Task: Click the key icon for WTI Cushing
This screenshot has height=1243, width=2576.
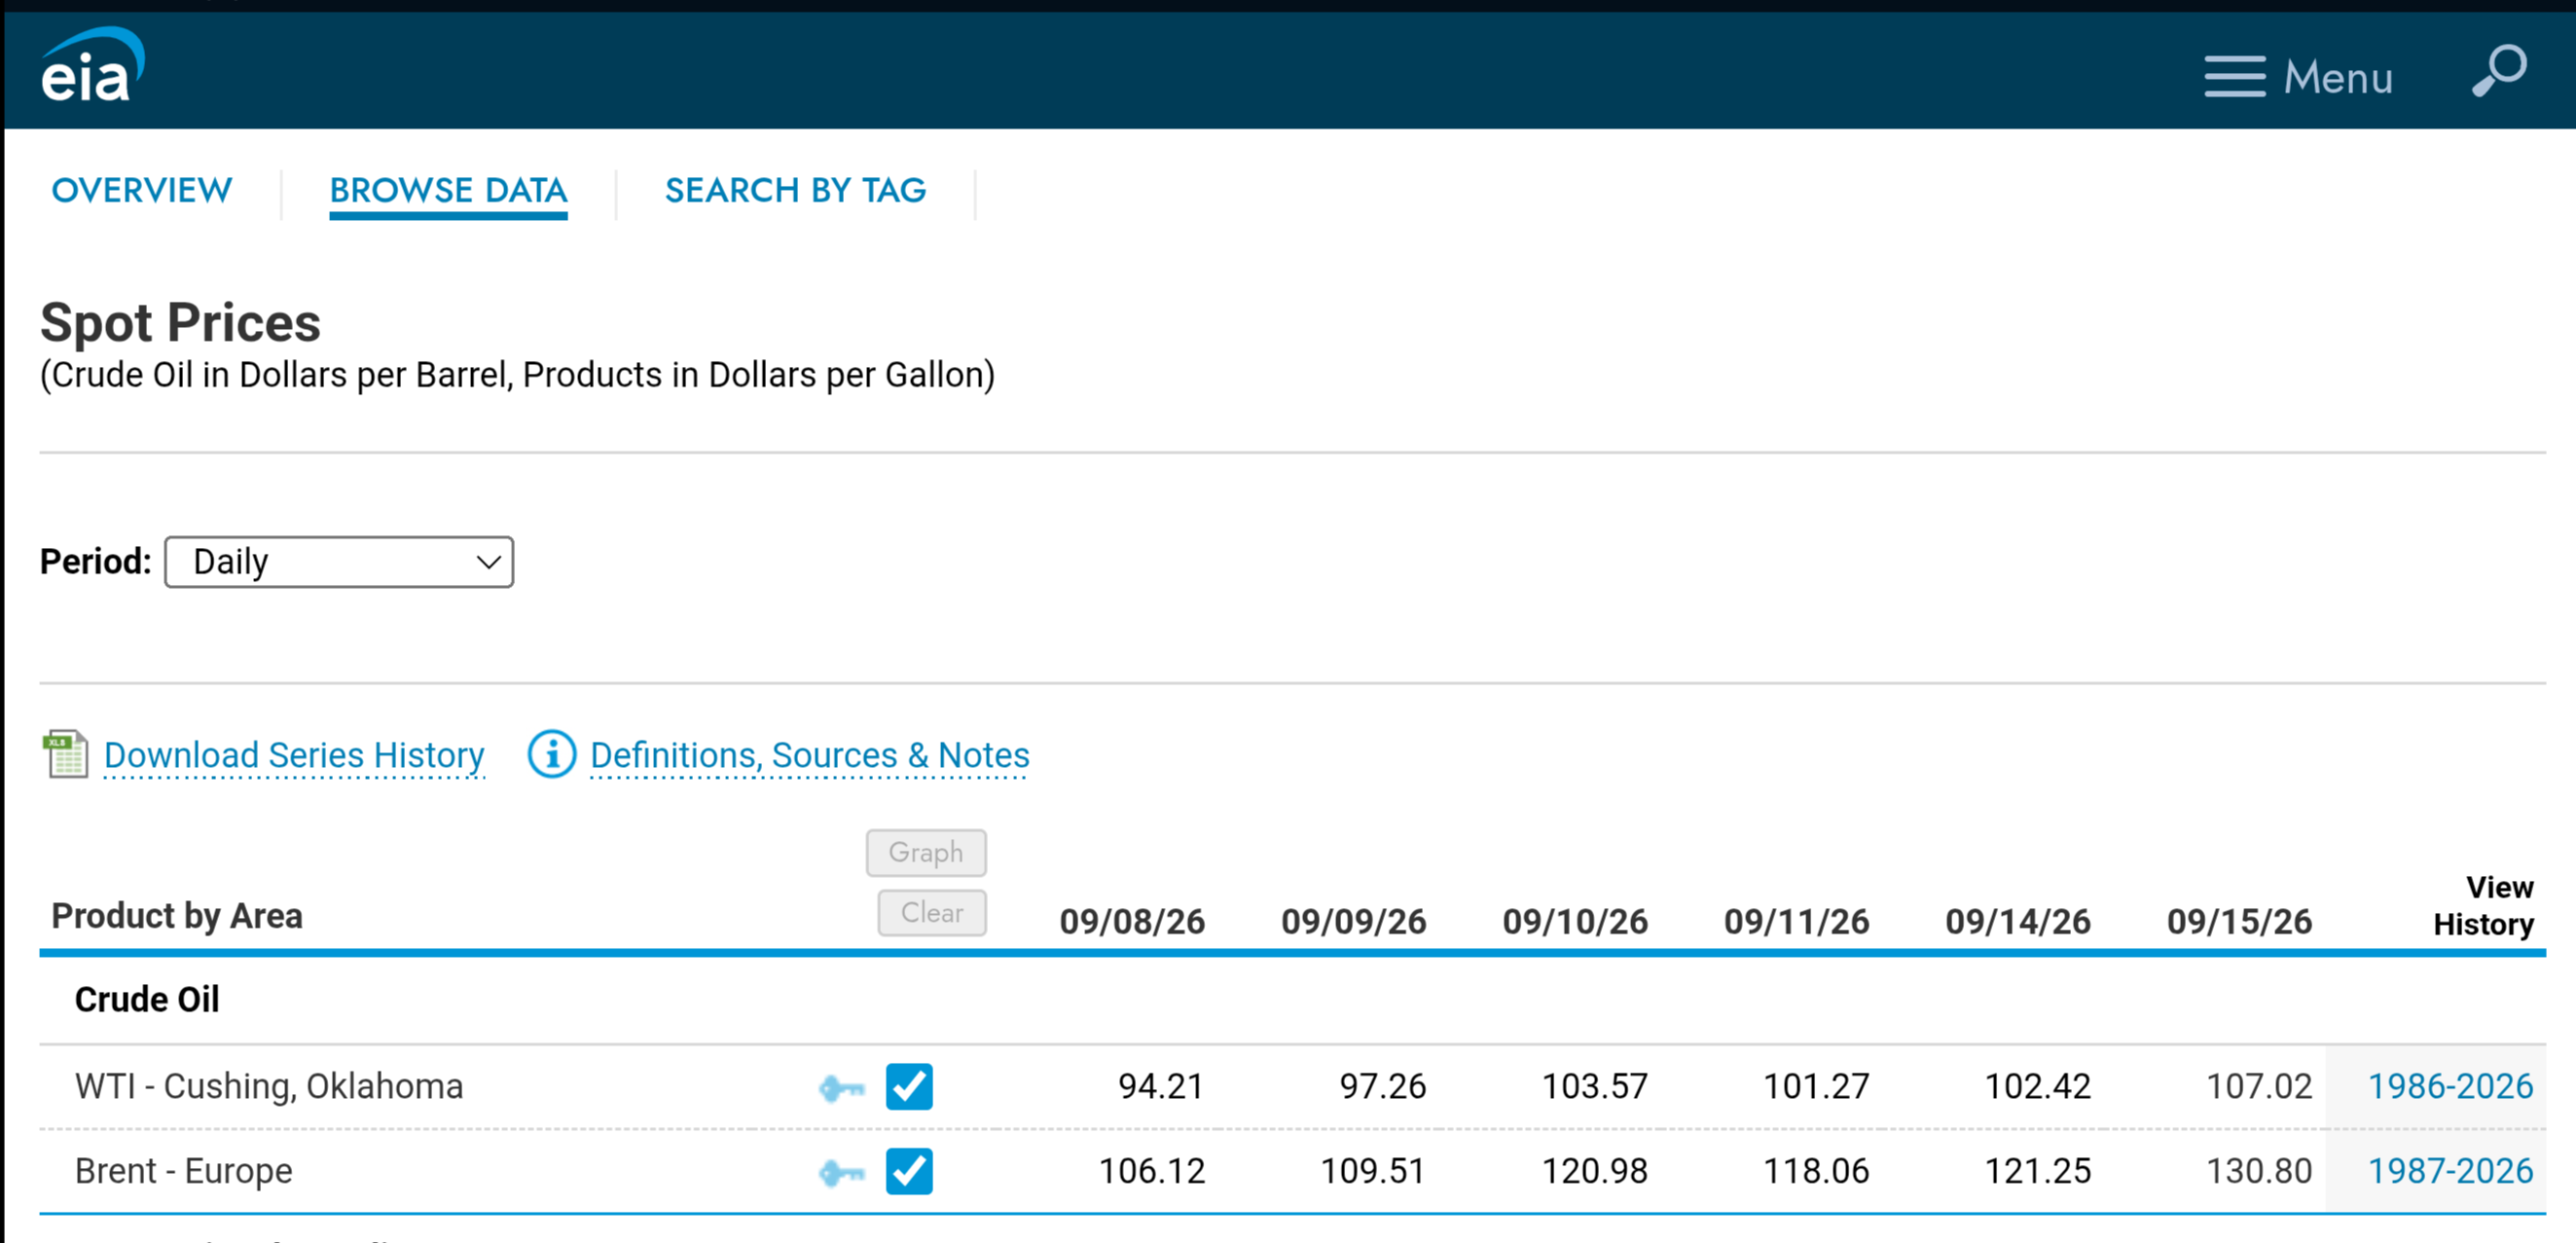Action: 841,1087
